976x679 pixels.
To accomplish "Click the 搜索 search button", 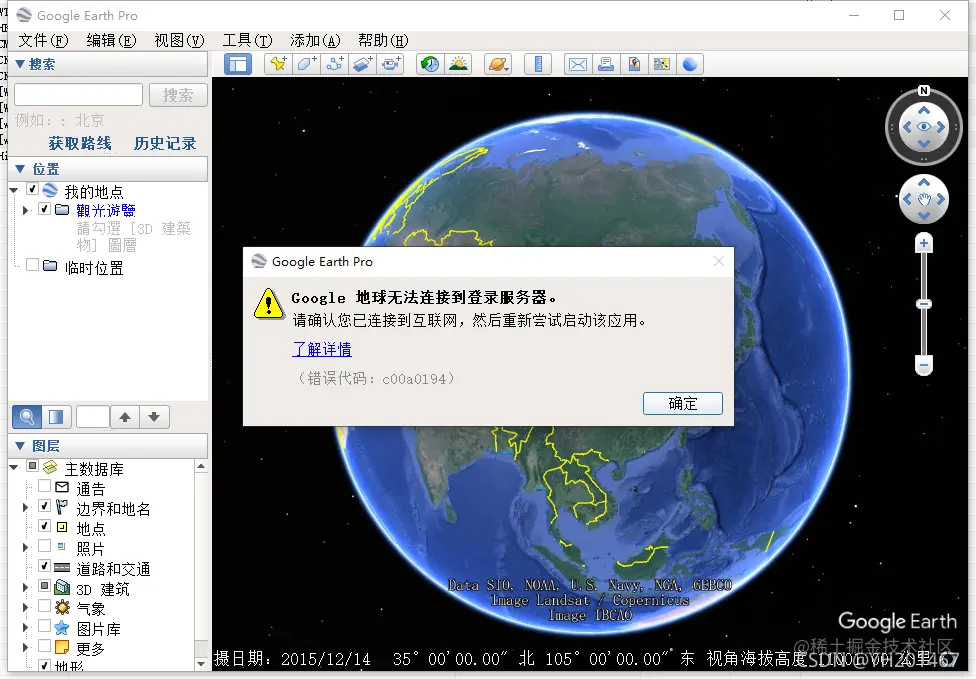I will tap(178, 95).
